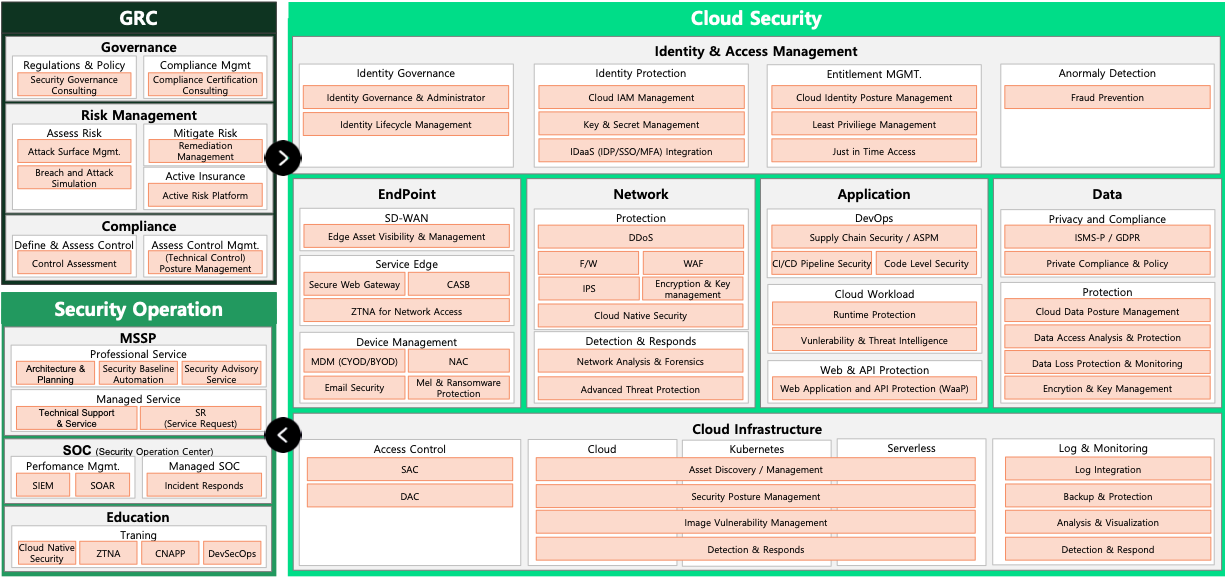Select Breach and Attack Simulation

tap(74, 178)
